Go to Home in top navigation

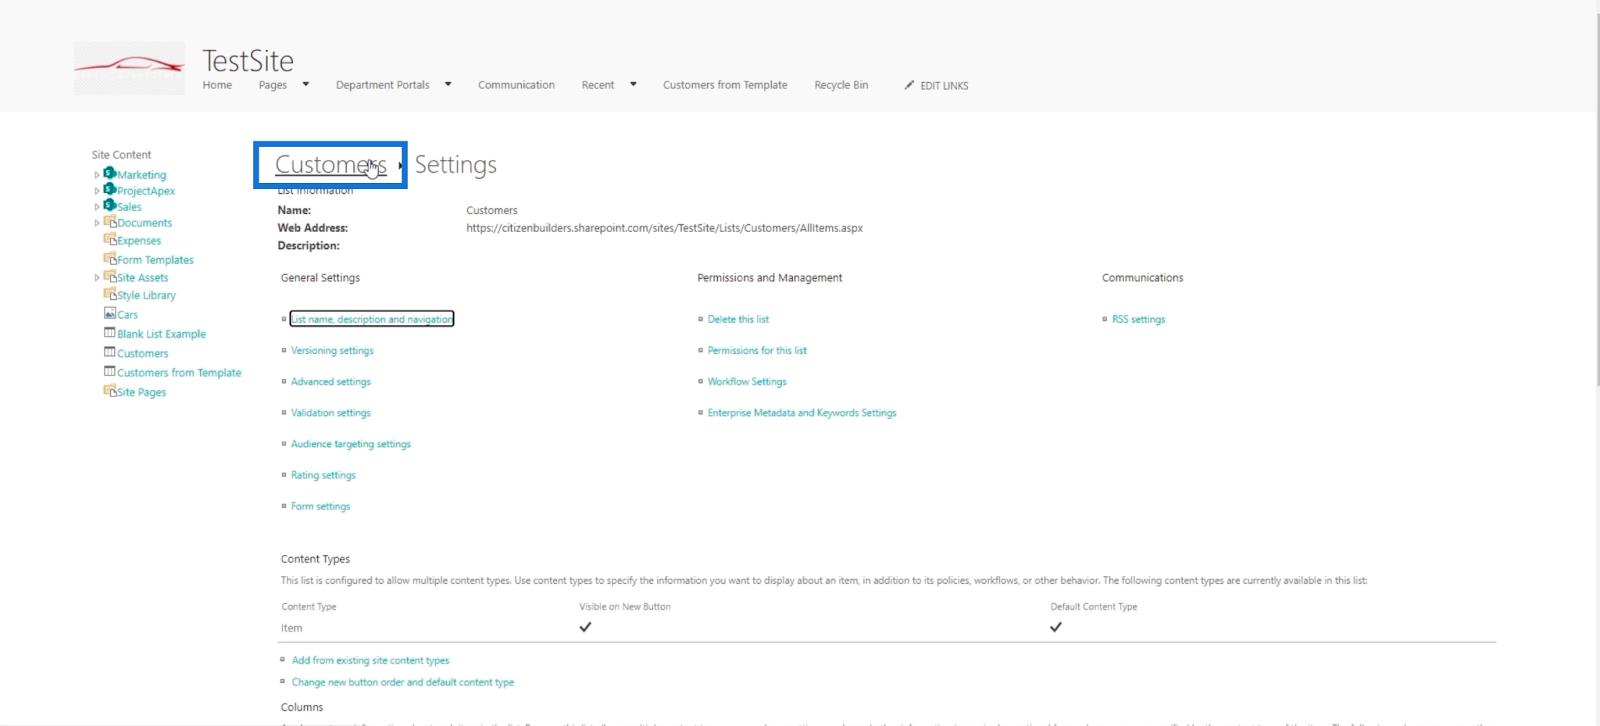point(217,85)
